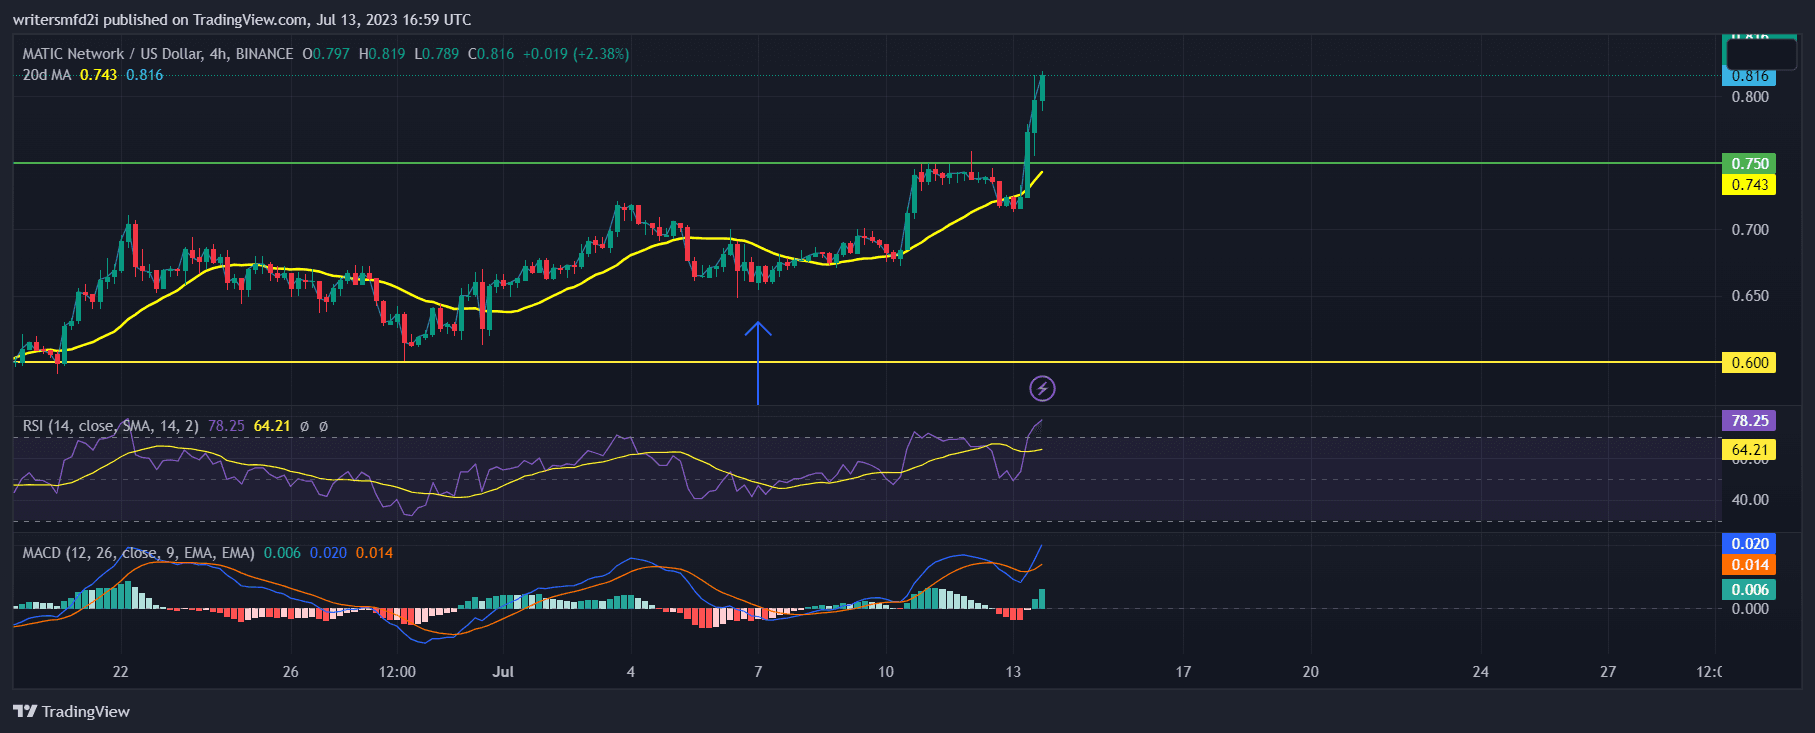1815x733 pixels.
Task: Click the purple lightning bolt event icon
Action: pos(1042,388)
